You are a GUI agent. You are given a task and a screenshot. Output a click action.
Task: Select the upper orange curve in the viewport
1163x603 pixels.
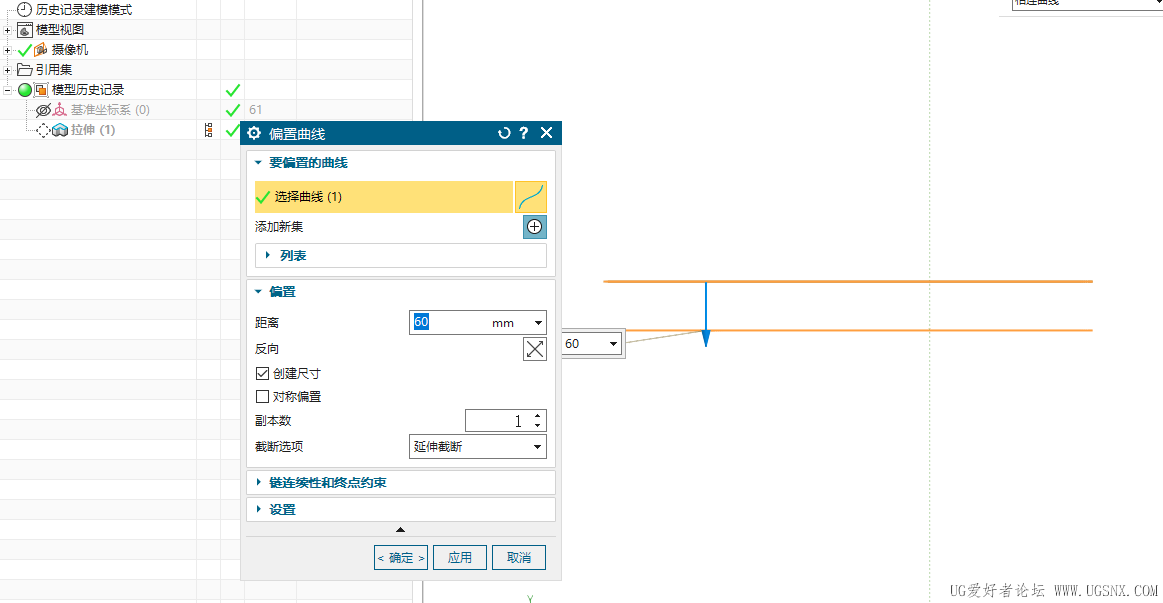pyautogui.click(x=848, y=281)
